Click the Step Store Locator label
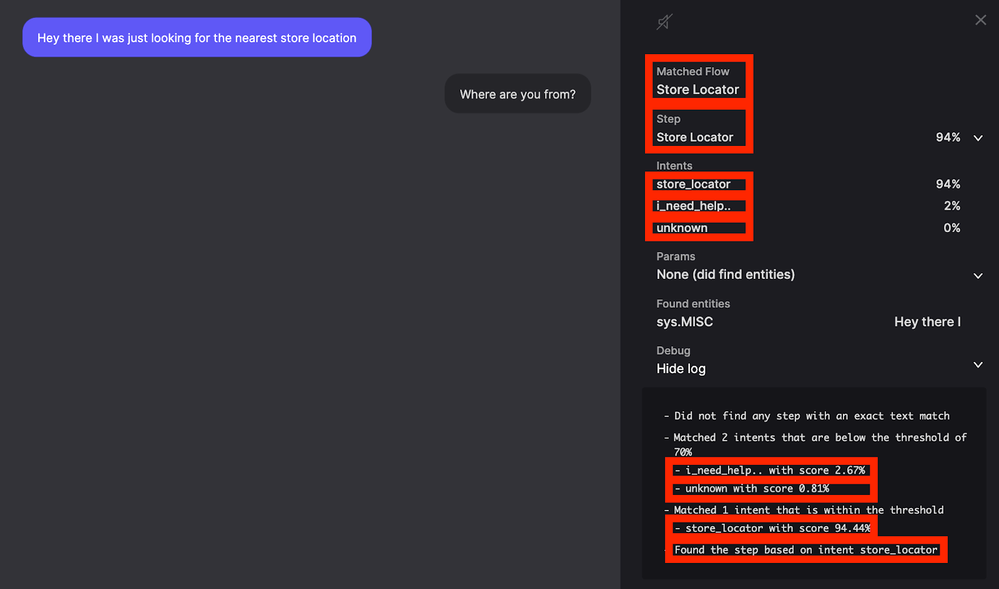 point(694,137)
